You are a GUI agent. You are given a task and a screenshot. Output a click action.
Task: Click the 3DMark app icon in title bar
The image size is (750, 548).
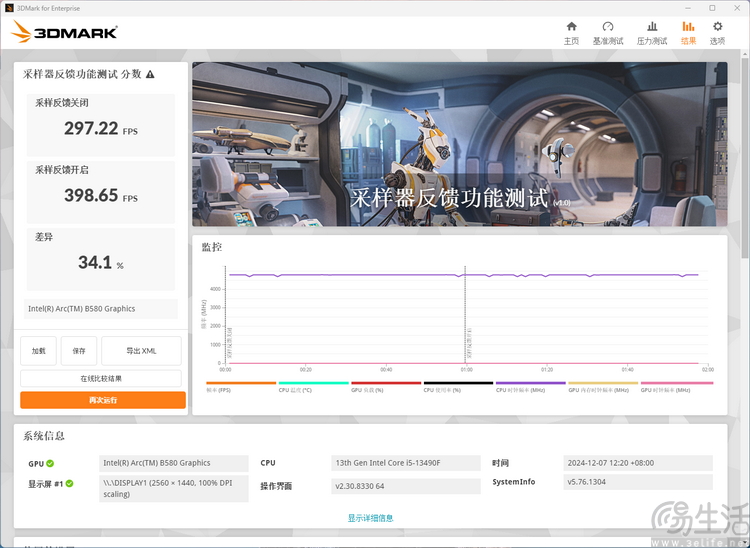coord(9,8)
